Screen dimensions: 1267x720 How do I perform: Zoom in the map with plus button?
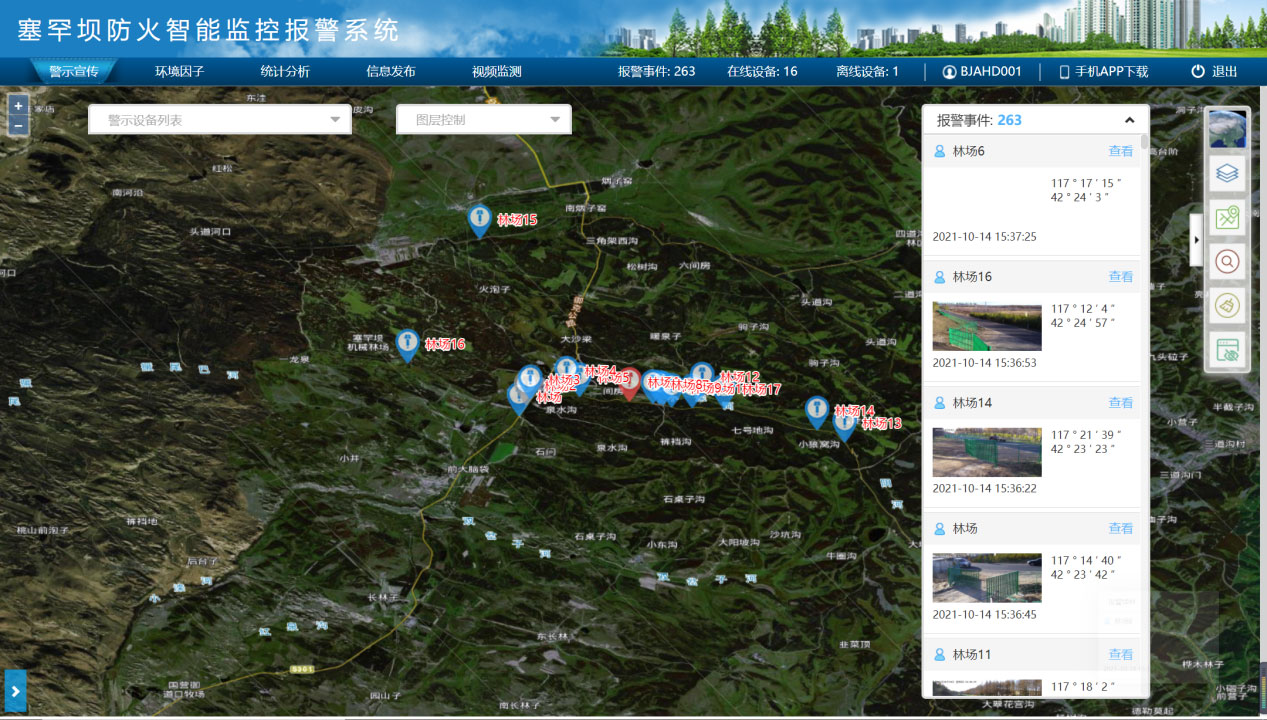coord(18,105)
